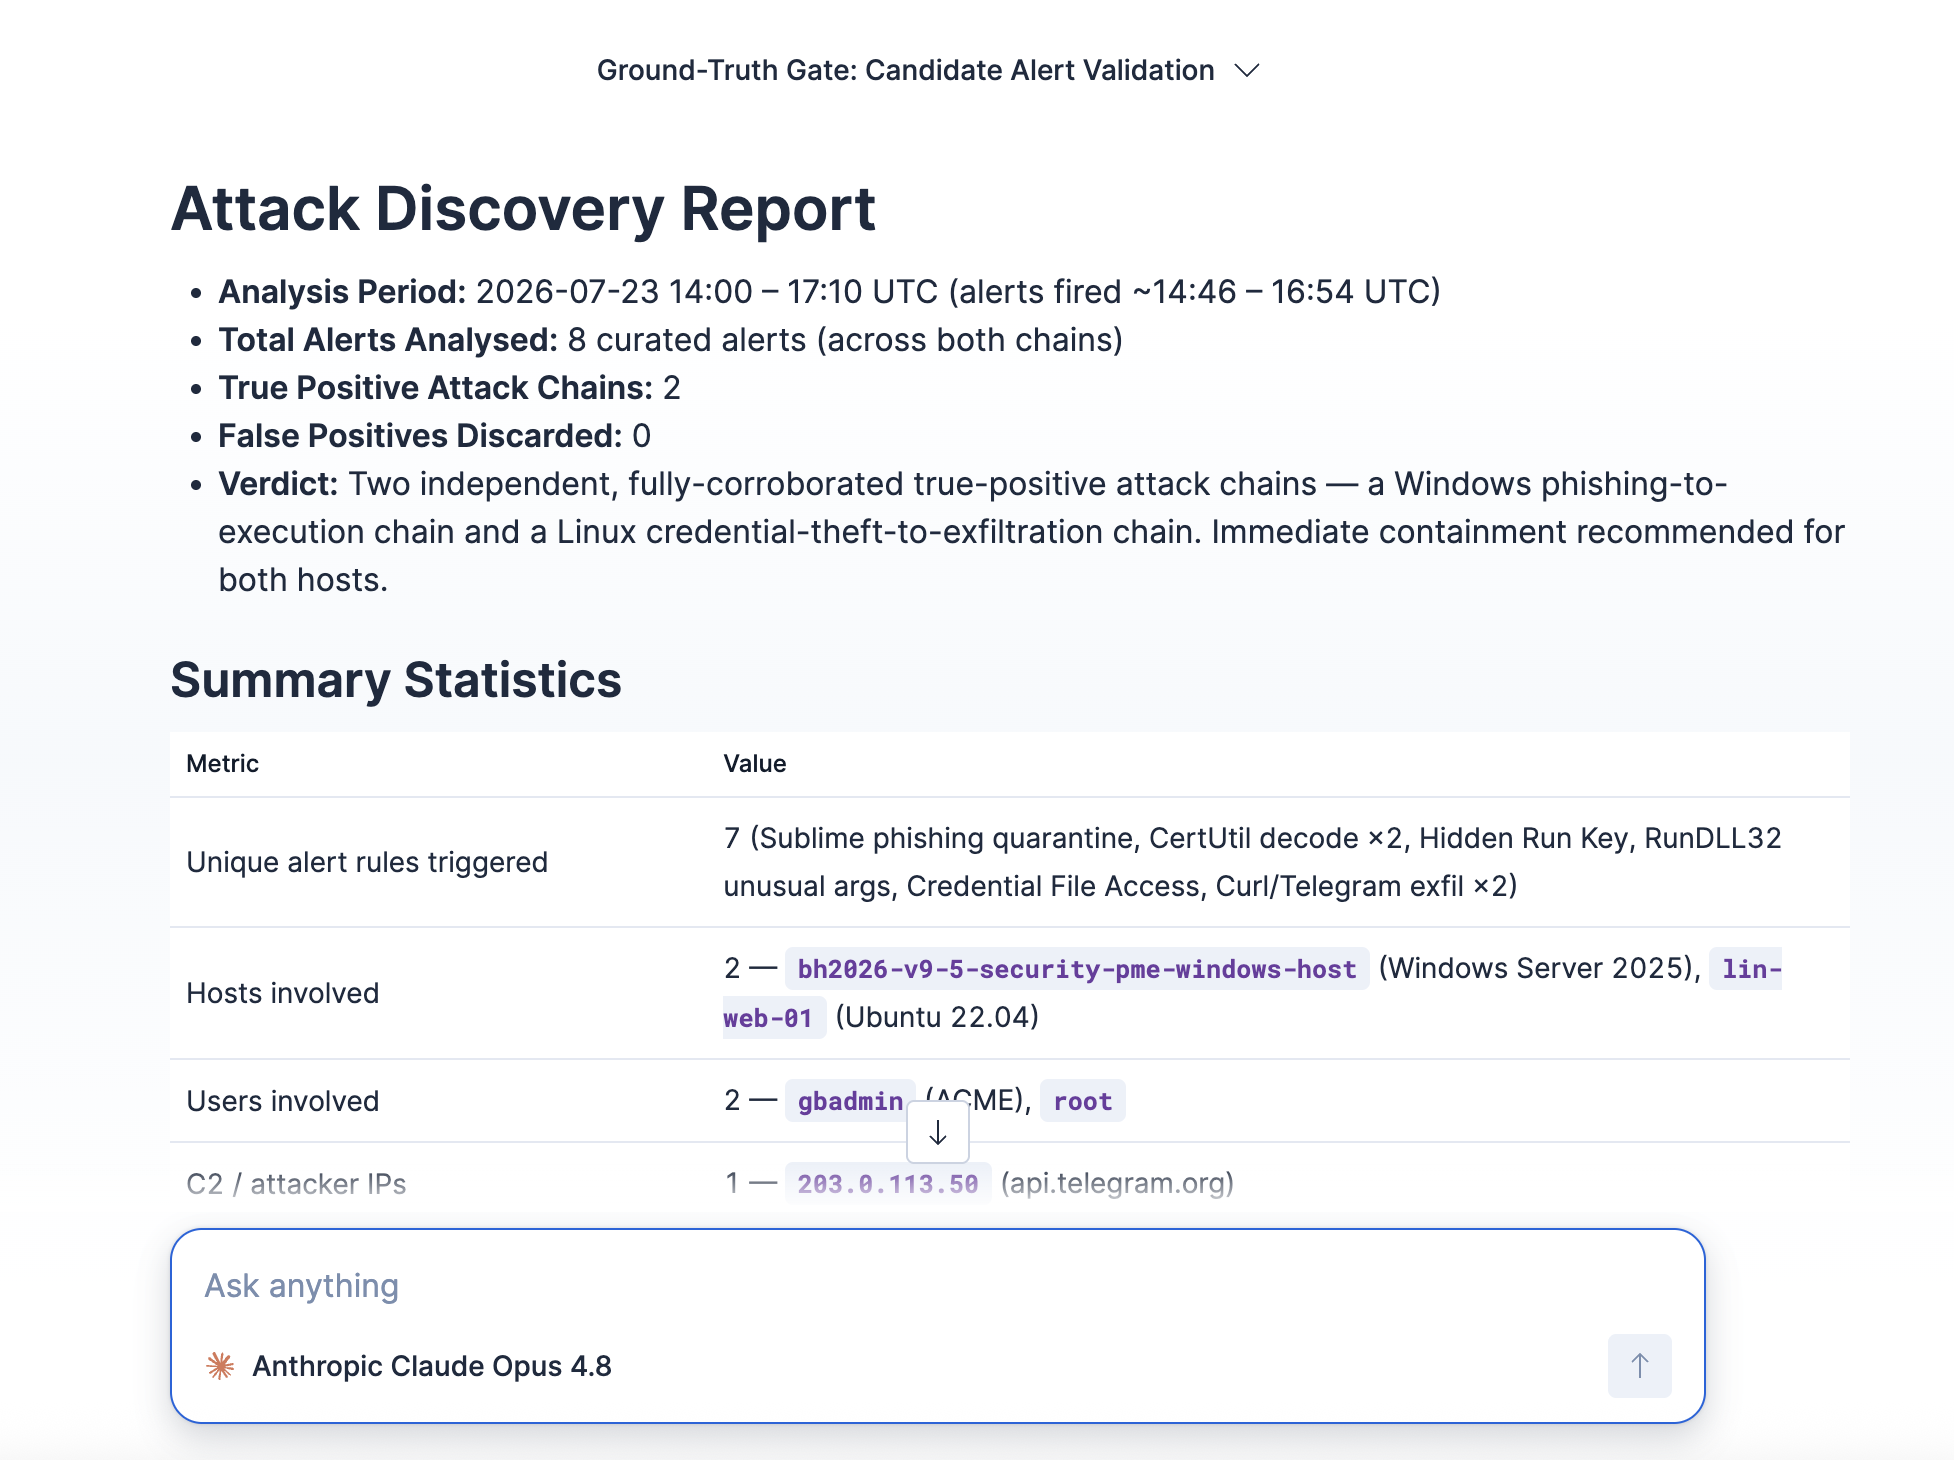Click the Total Alerts Analysed bullet line
This screenshot has height=1460, width=1954.
pos(670,340)
